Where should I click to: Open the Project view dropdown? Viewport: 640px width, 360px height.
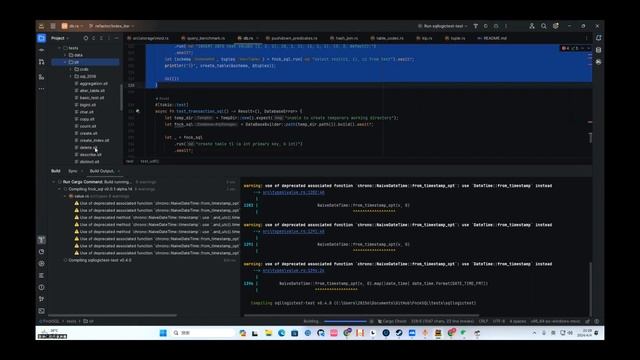click(x=60, y=38)
